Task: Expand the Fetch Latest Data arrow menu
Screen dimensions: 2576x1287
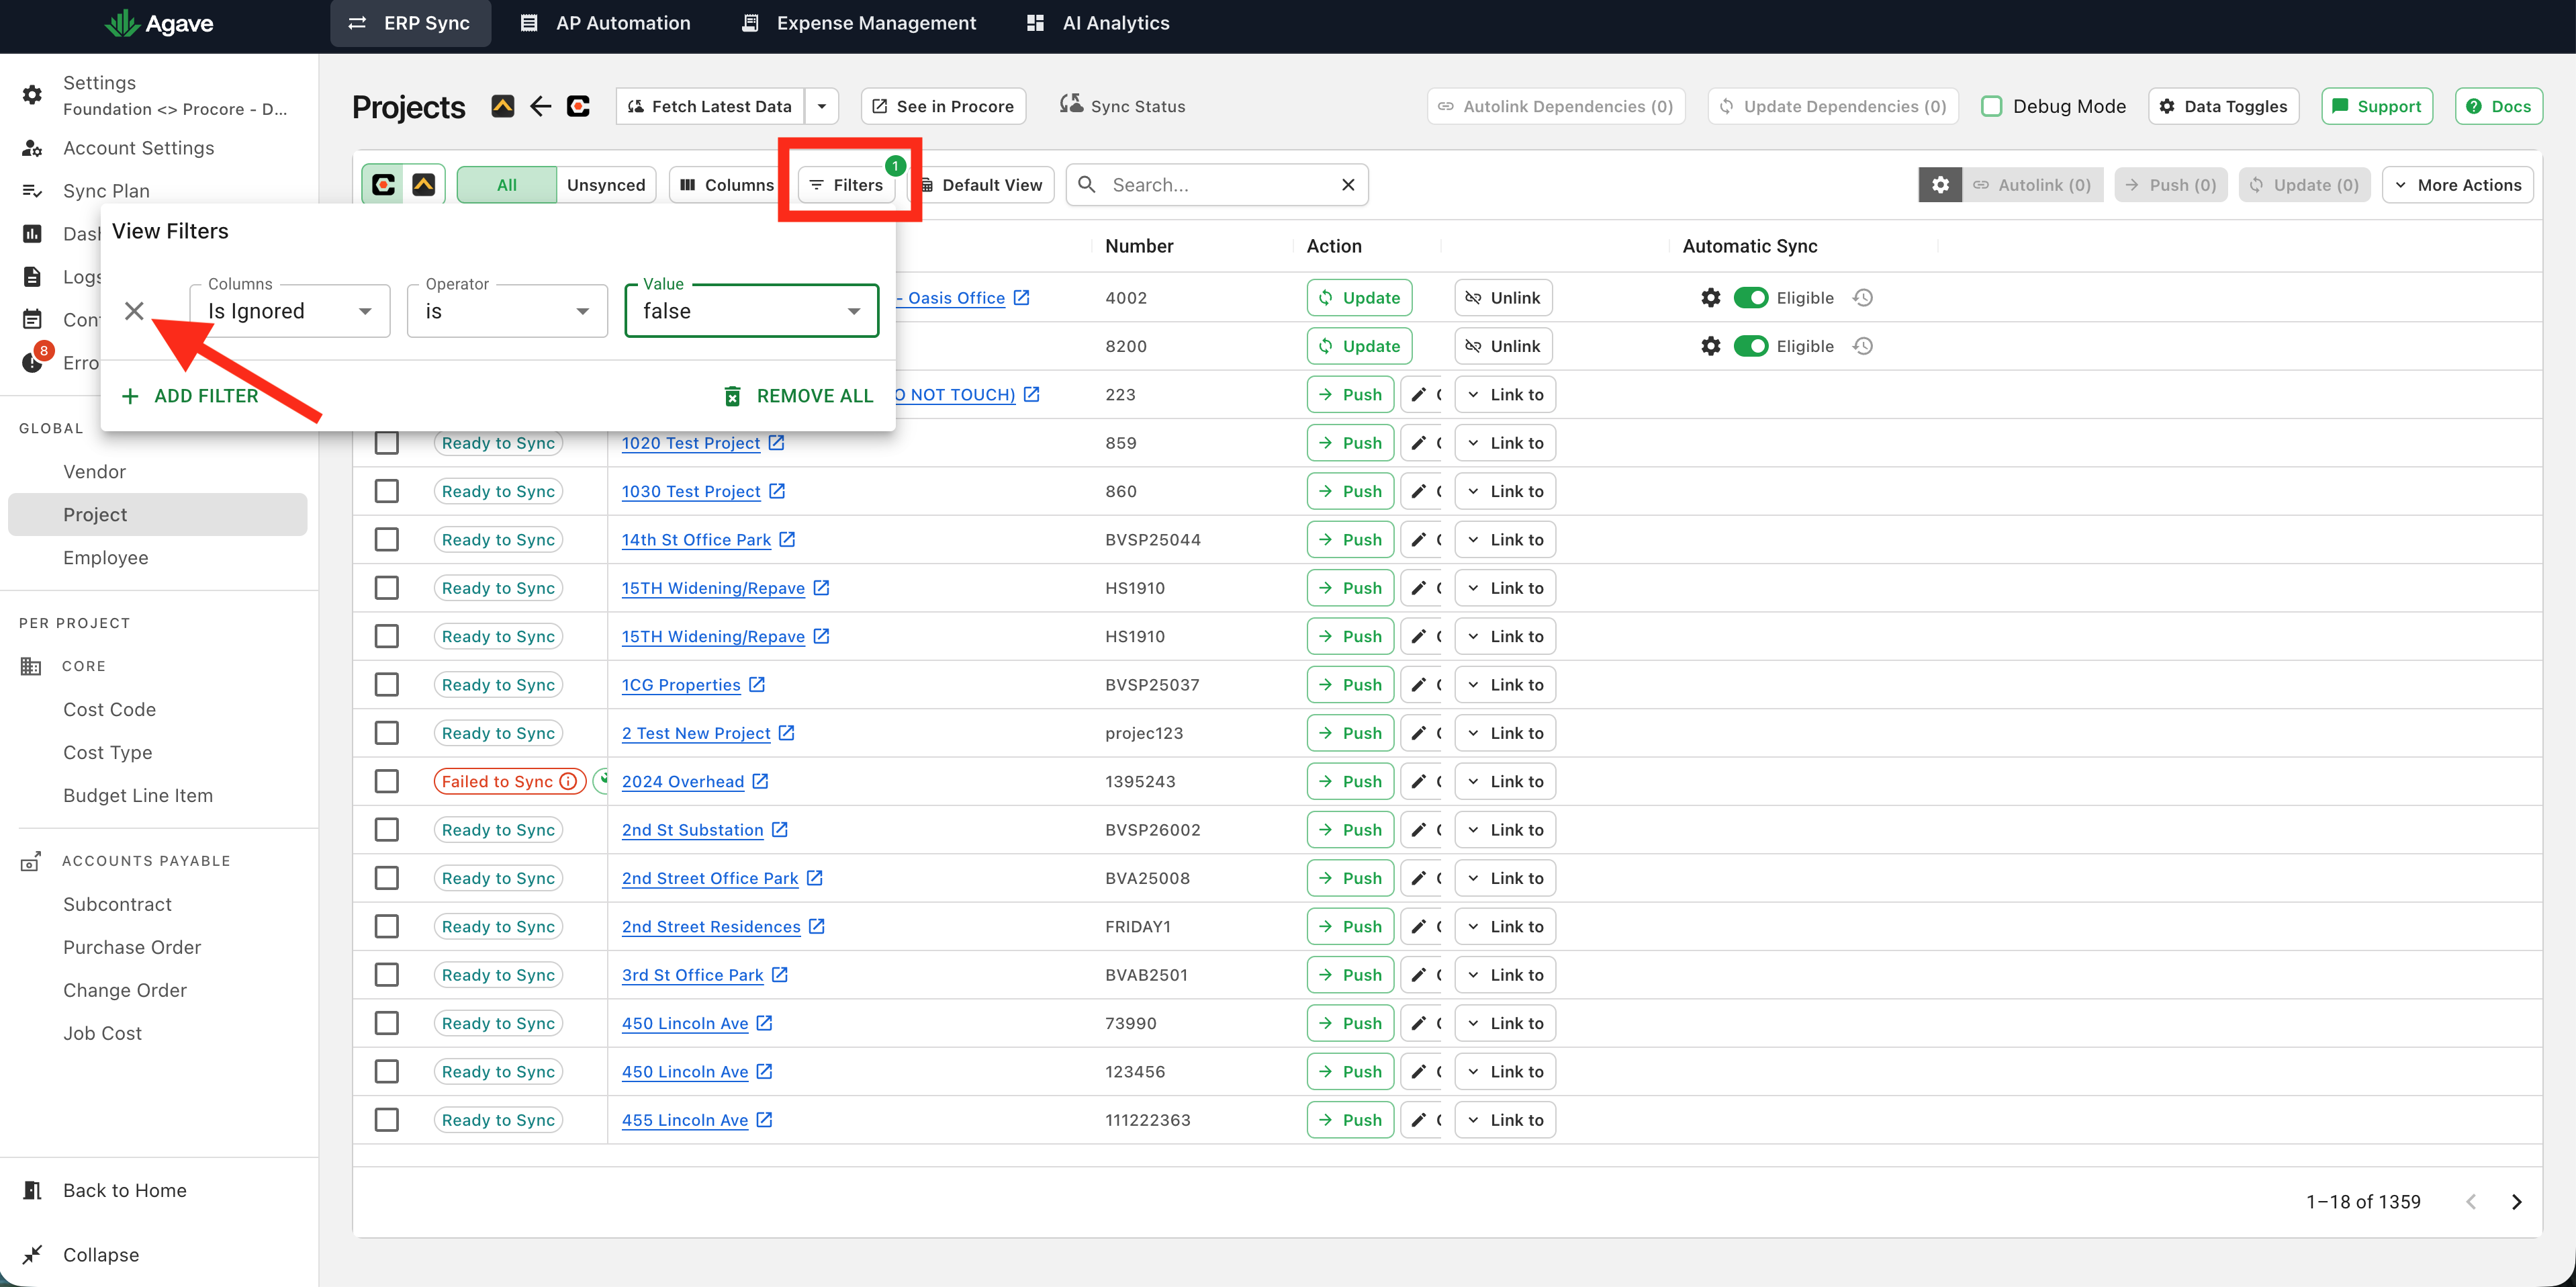Action: pyautogui.click(x=821, y=106)
